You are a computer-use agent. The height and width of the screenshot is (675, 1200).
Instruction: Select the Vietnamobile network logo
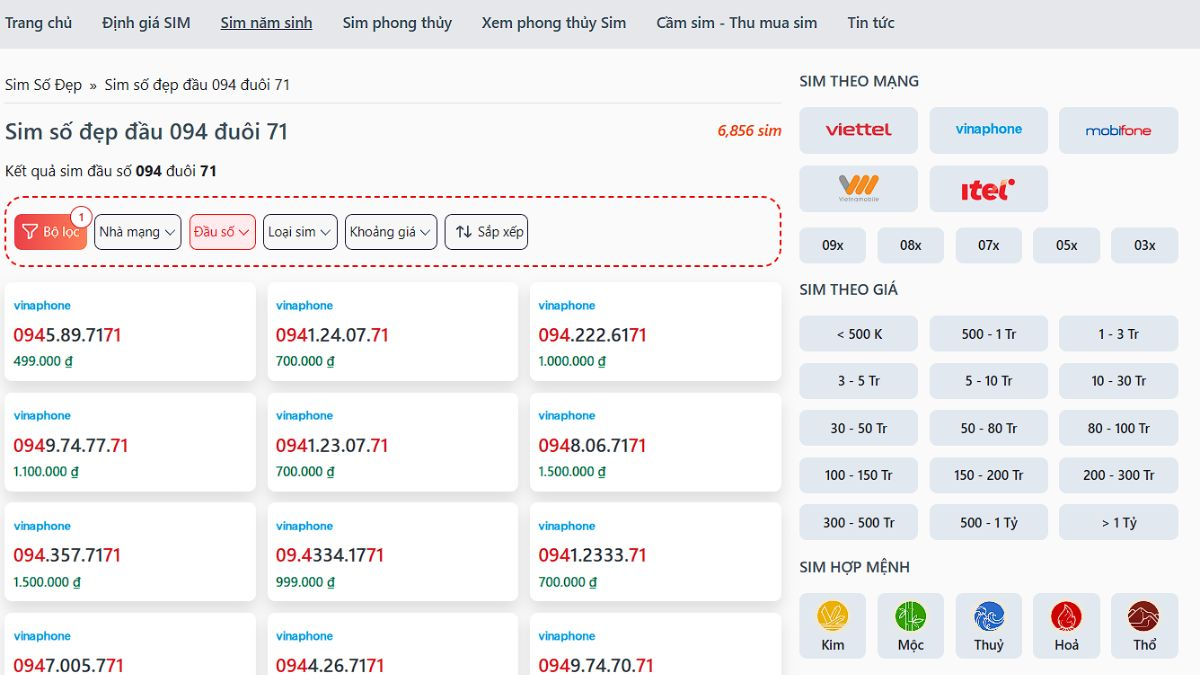coord(858,189)
